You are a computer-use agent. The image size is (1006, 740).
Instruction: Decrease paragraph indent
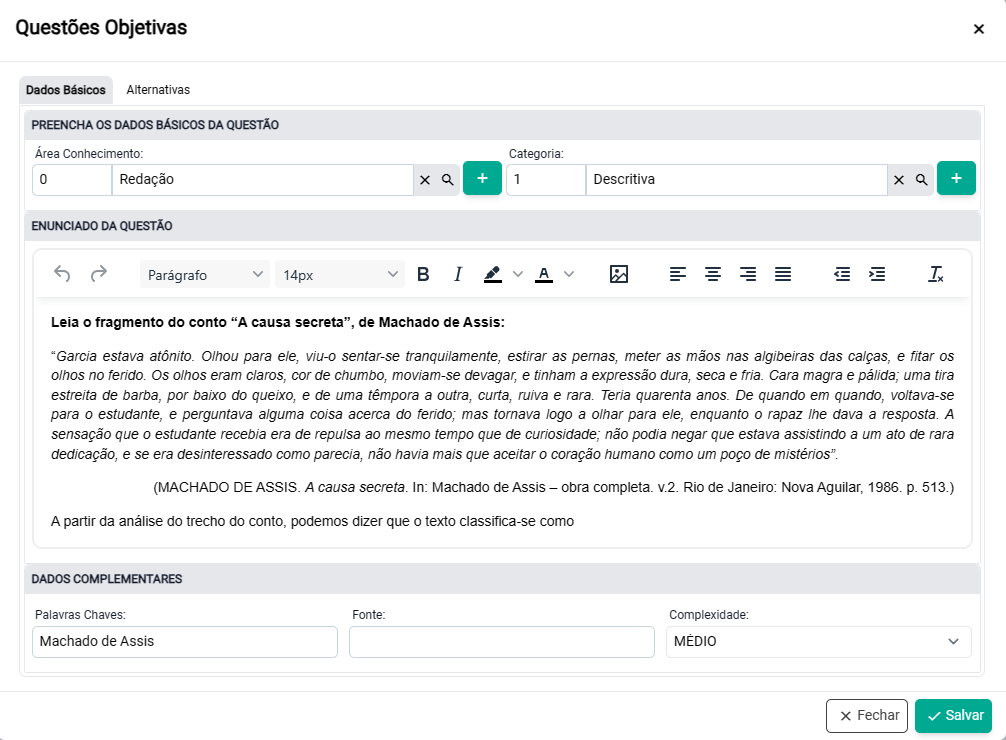842,275
